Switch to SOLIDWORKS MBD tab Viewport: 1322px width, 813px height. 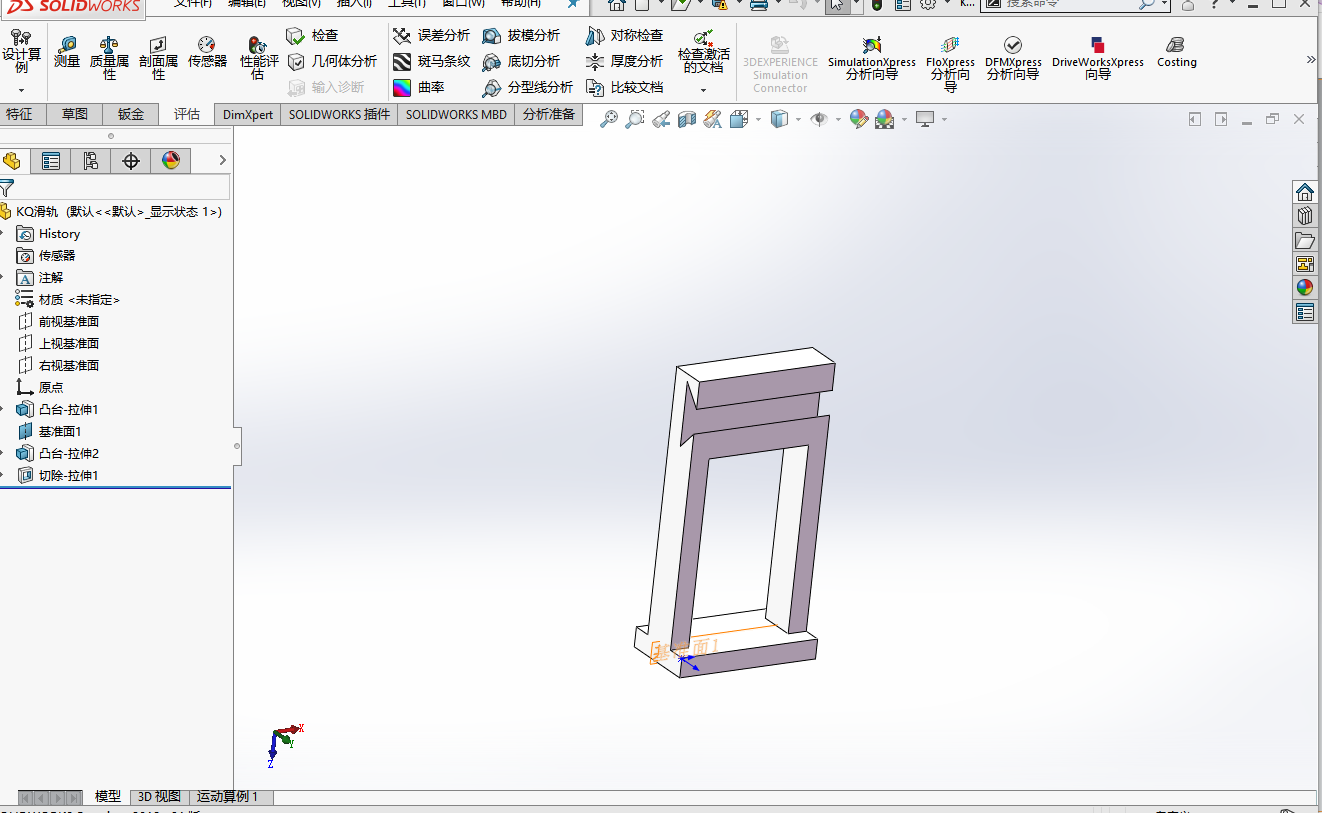456,114
